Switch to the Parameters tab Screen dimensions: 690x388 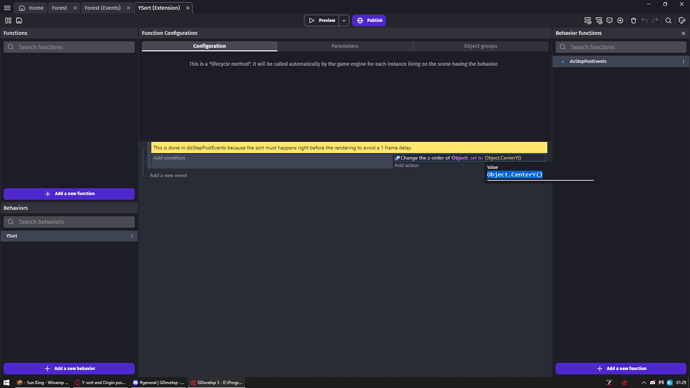(x=345, y=46)
